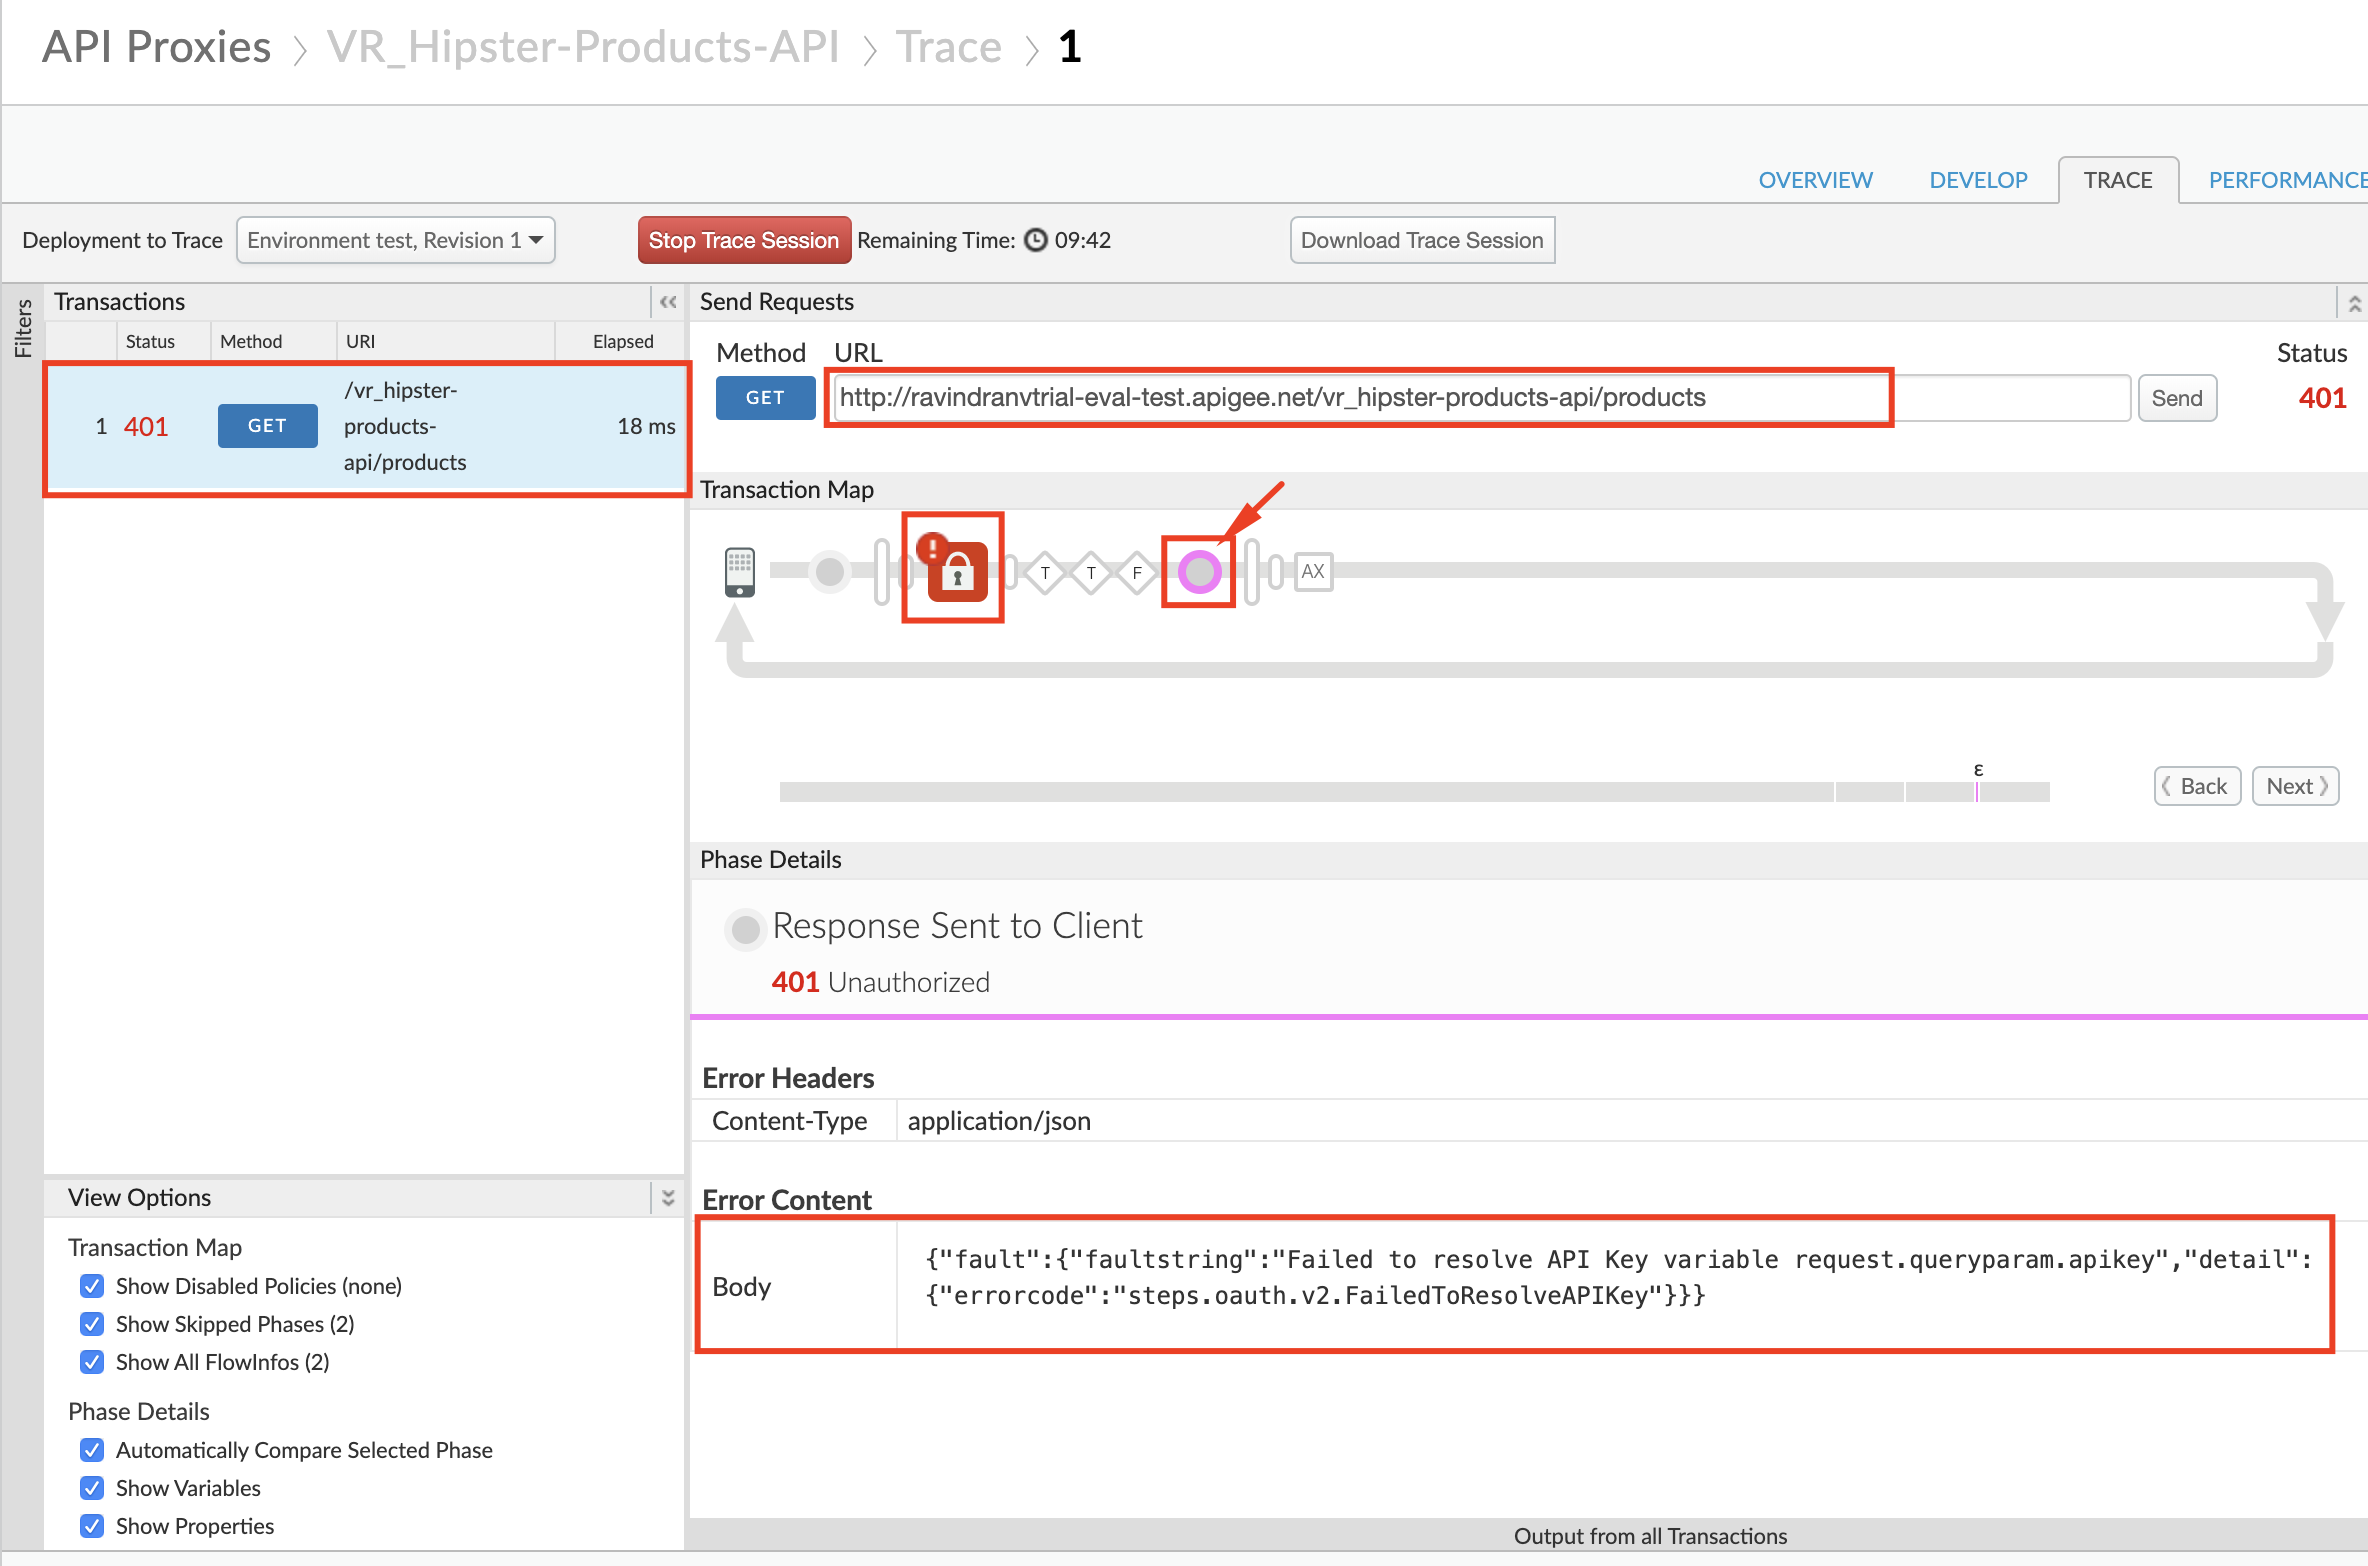
Task: Click the Content-Type header name
Action: 789,1121
